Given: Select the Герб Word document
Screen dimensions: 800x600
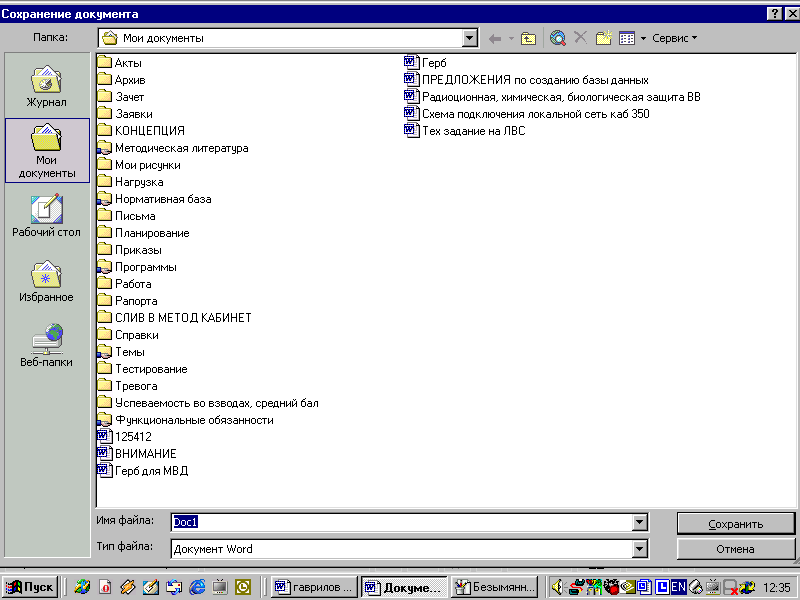Looking at the screenshot, I should (x=426, y=63).
